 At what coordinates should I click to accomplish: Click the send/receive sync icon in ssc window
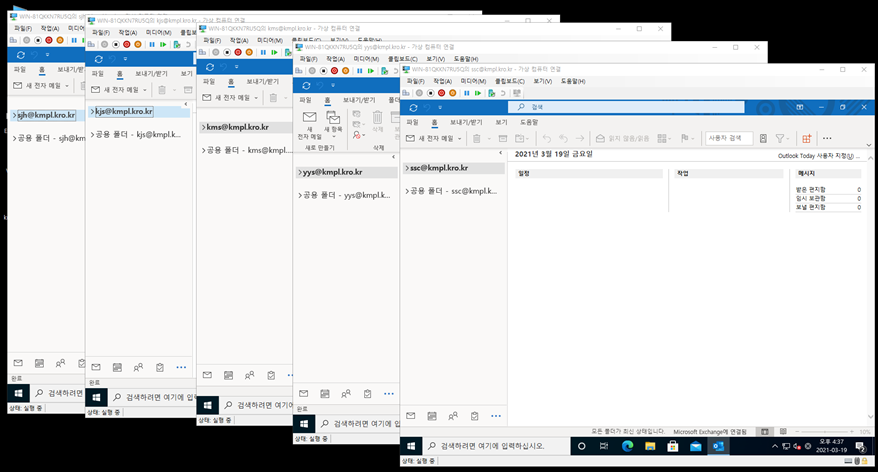pos(413,108)
